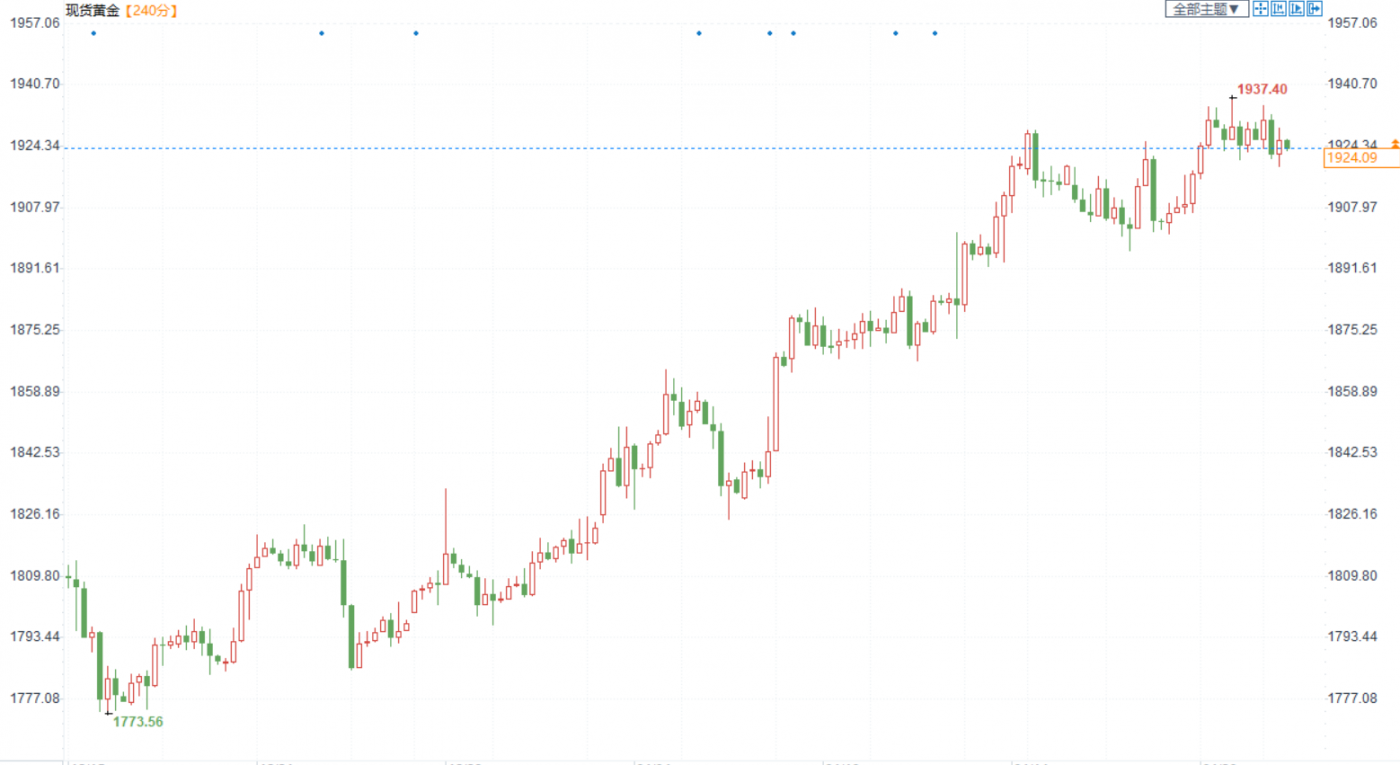Viewport: 1400px width, 765px height.
Task: Click the jump-to-latest arrow icon
Action: tap(1315, 9)
